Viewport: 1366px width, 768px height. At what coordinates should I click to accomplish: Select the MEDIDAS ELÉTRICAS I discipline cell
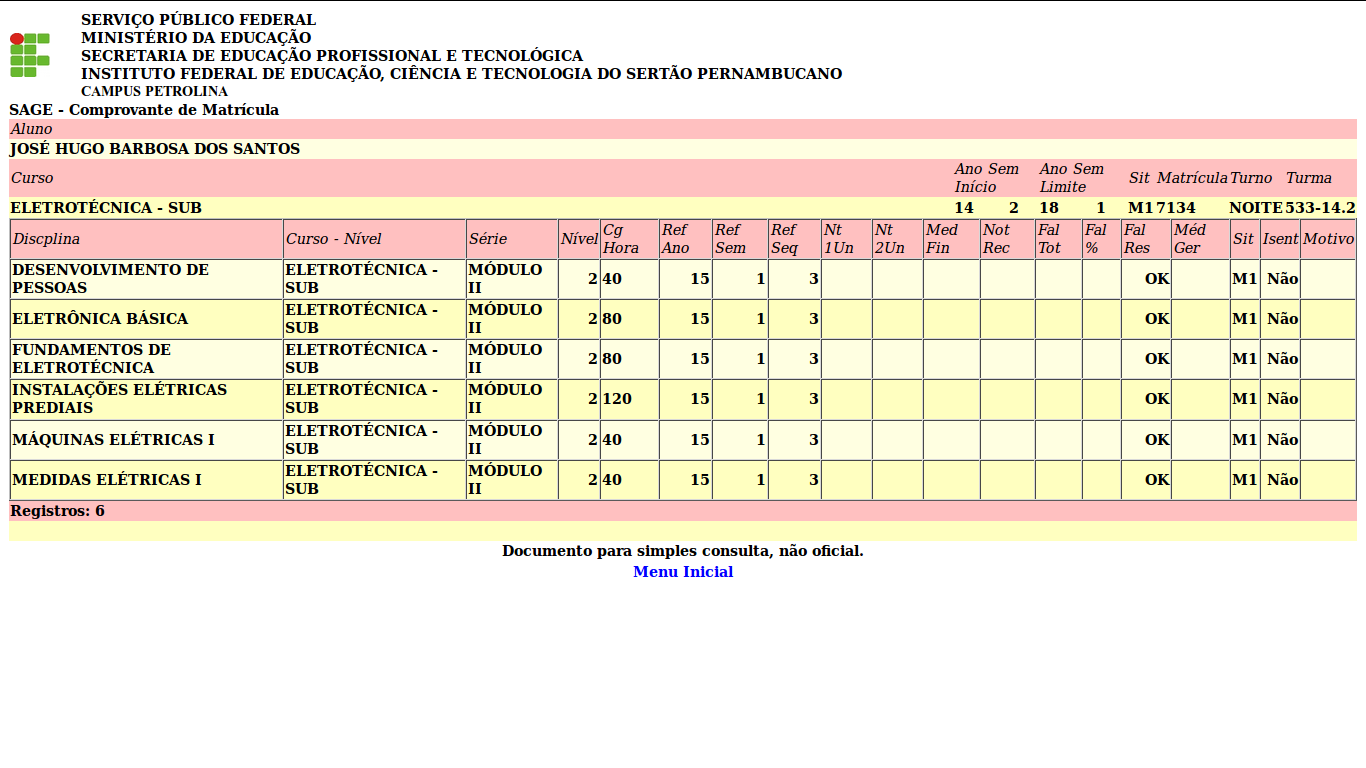click(146, 480)
